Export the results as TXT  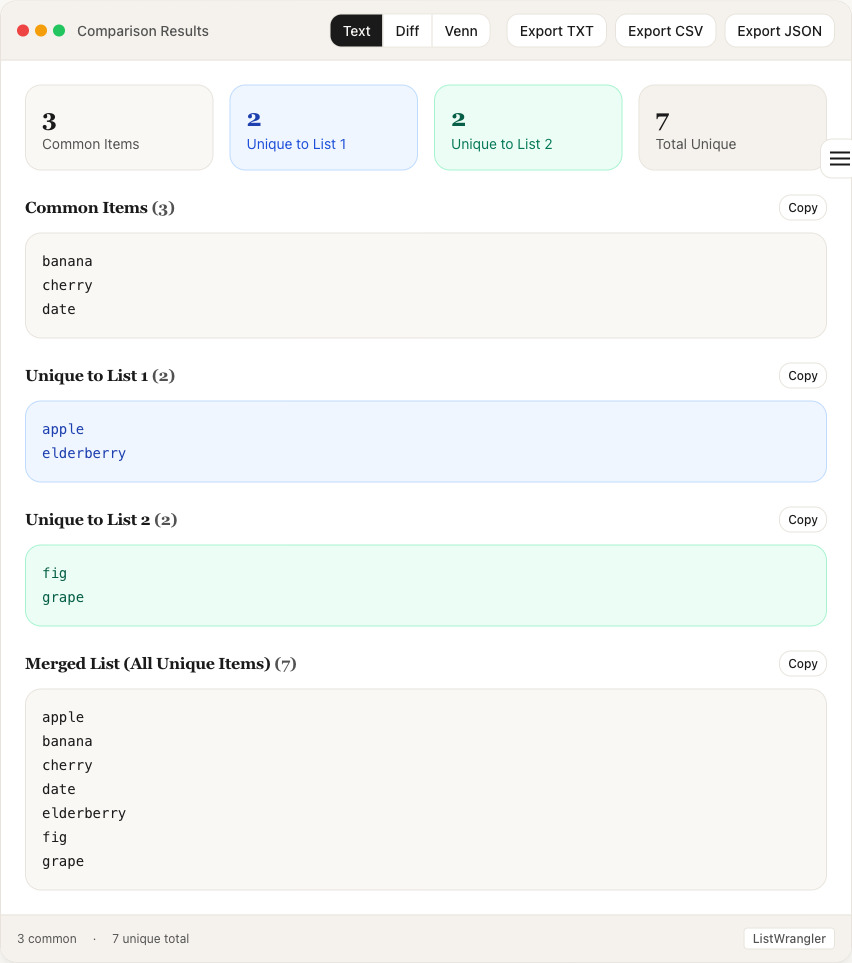coord(556,30)
